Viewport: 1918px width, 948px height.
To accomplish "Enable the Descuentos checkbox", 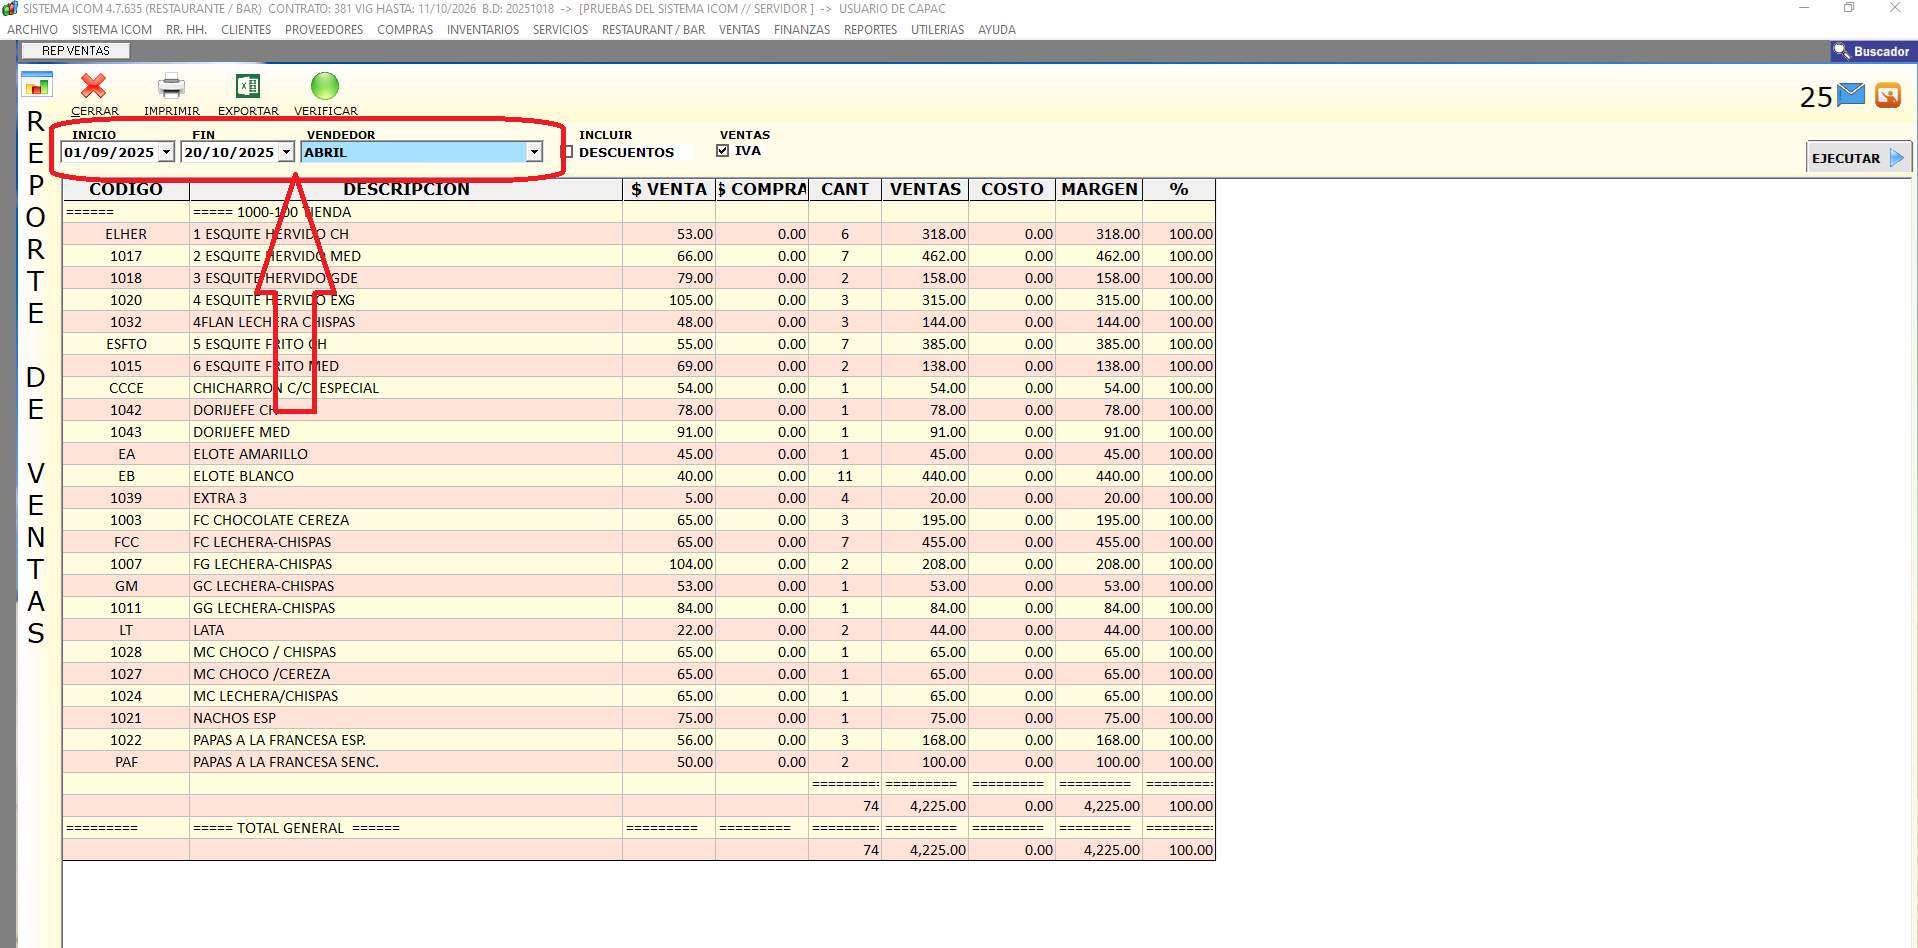I will (568, 152).
